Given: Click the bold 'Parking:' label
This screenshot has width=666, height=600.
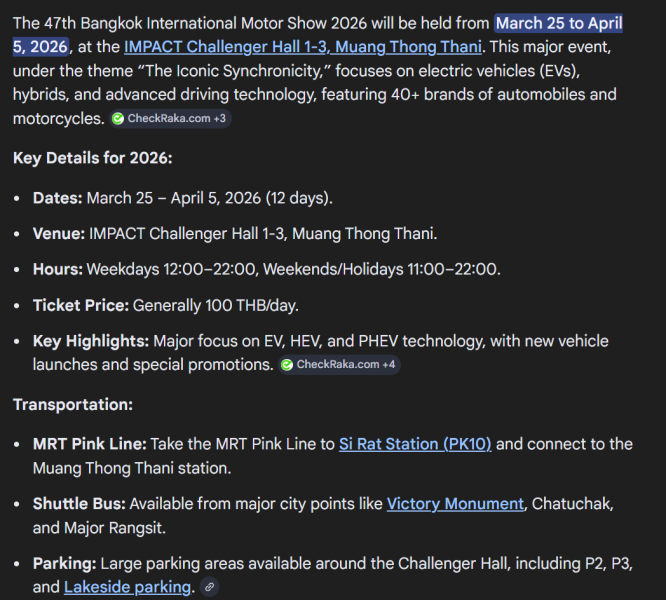Looking at the screenshot, I should tap(64, 563).
